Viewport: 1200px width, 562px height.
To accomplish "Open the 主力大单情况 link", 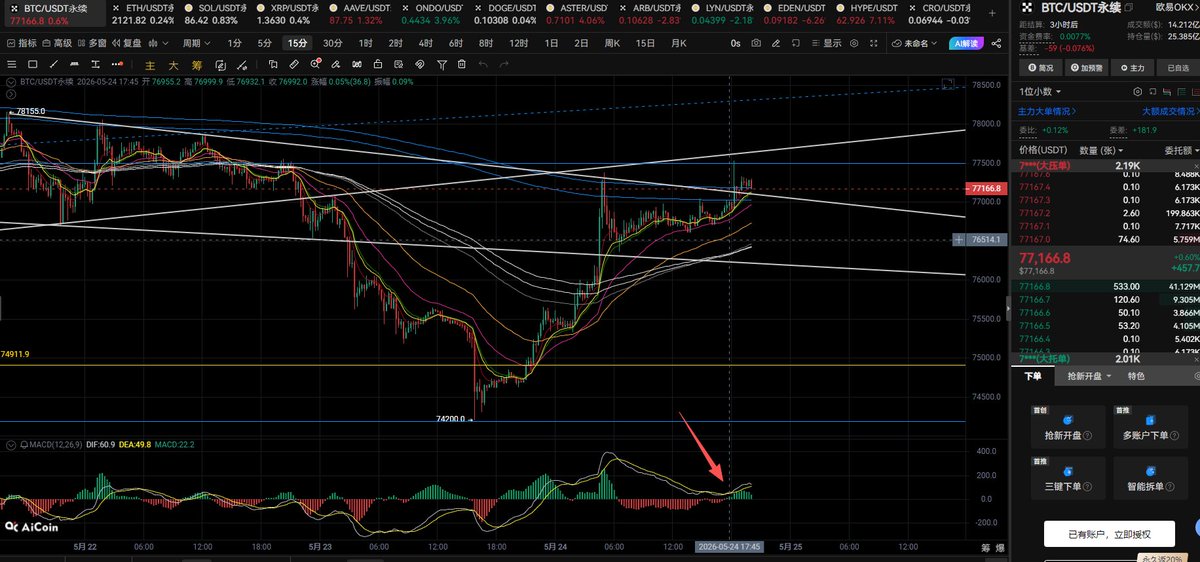I will coord(1048,111).
